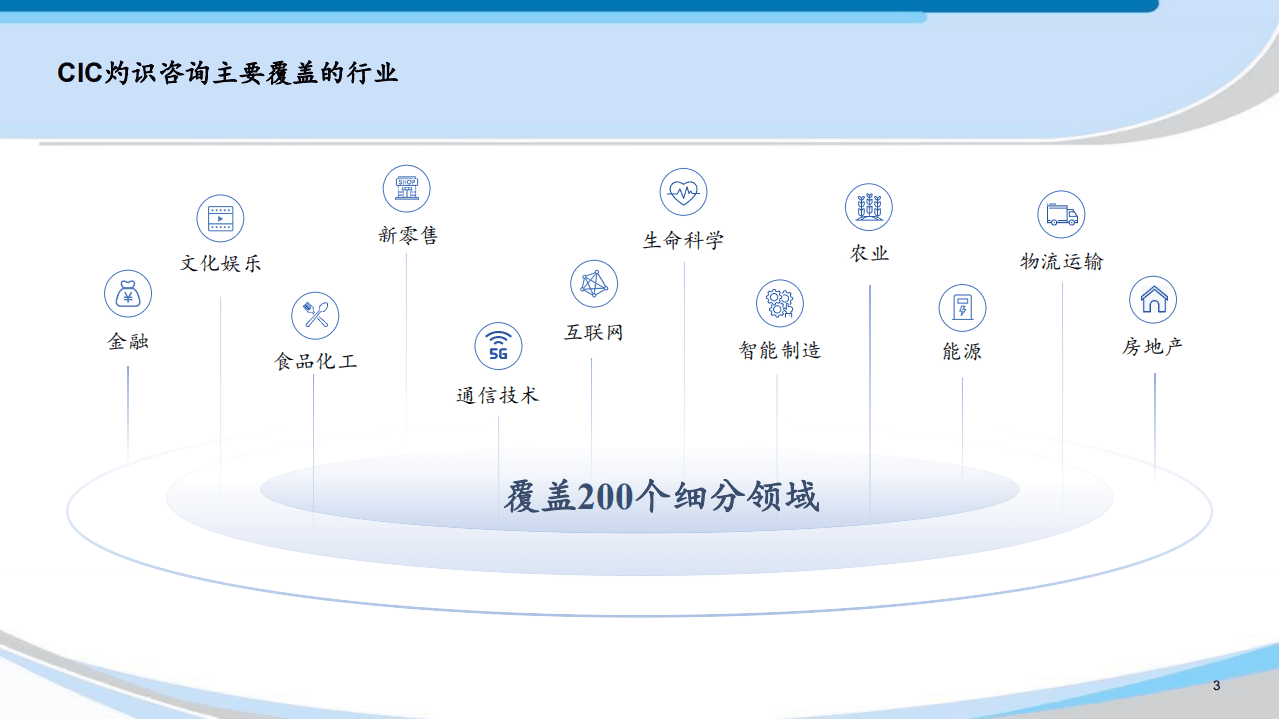The image size is (1279, 719).
Task: Click the 通信技术 5G wireless icon
Action: [500, 347]
